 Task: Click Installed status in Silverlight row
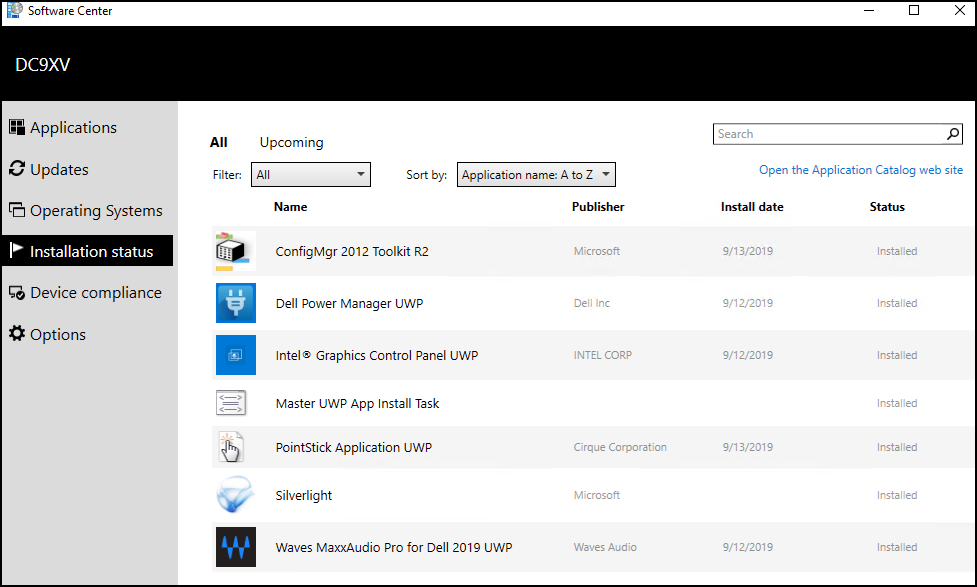[897, 495]
